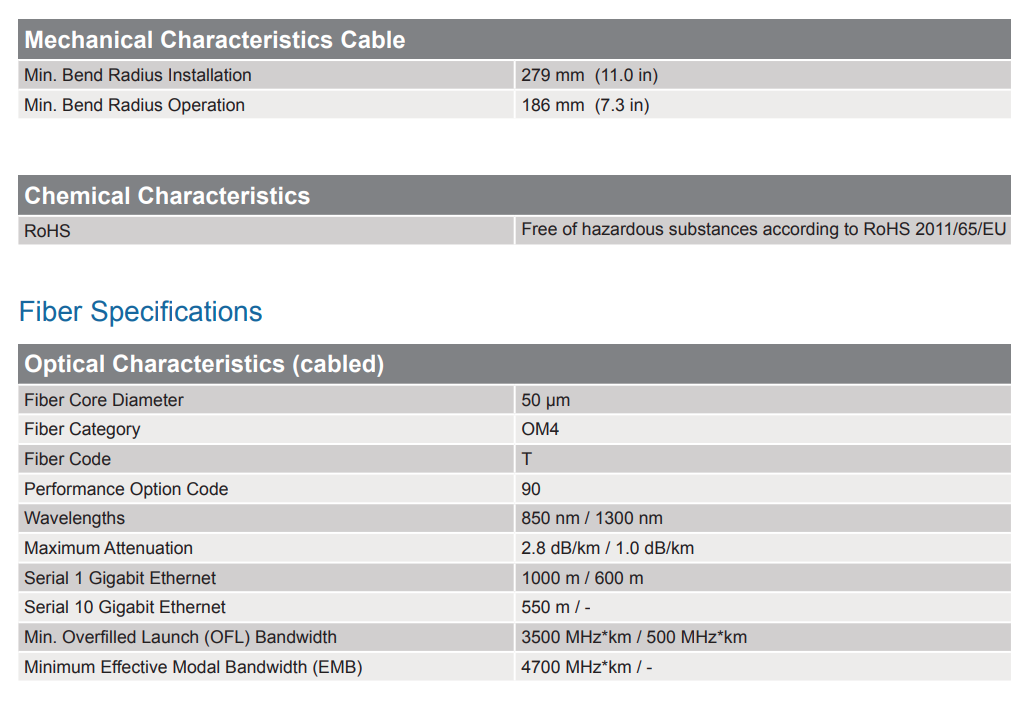Click the Performance Option Code value 90
Viewport: 1034px width, 705px height.
[531, 489]
